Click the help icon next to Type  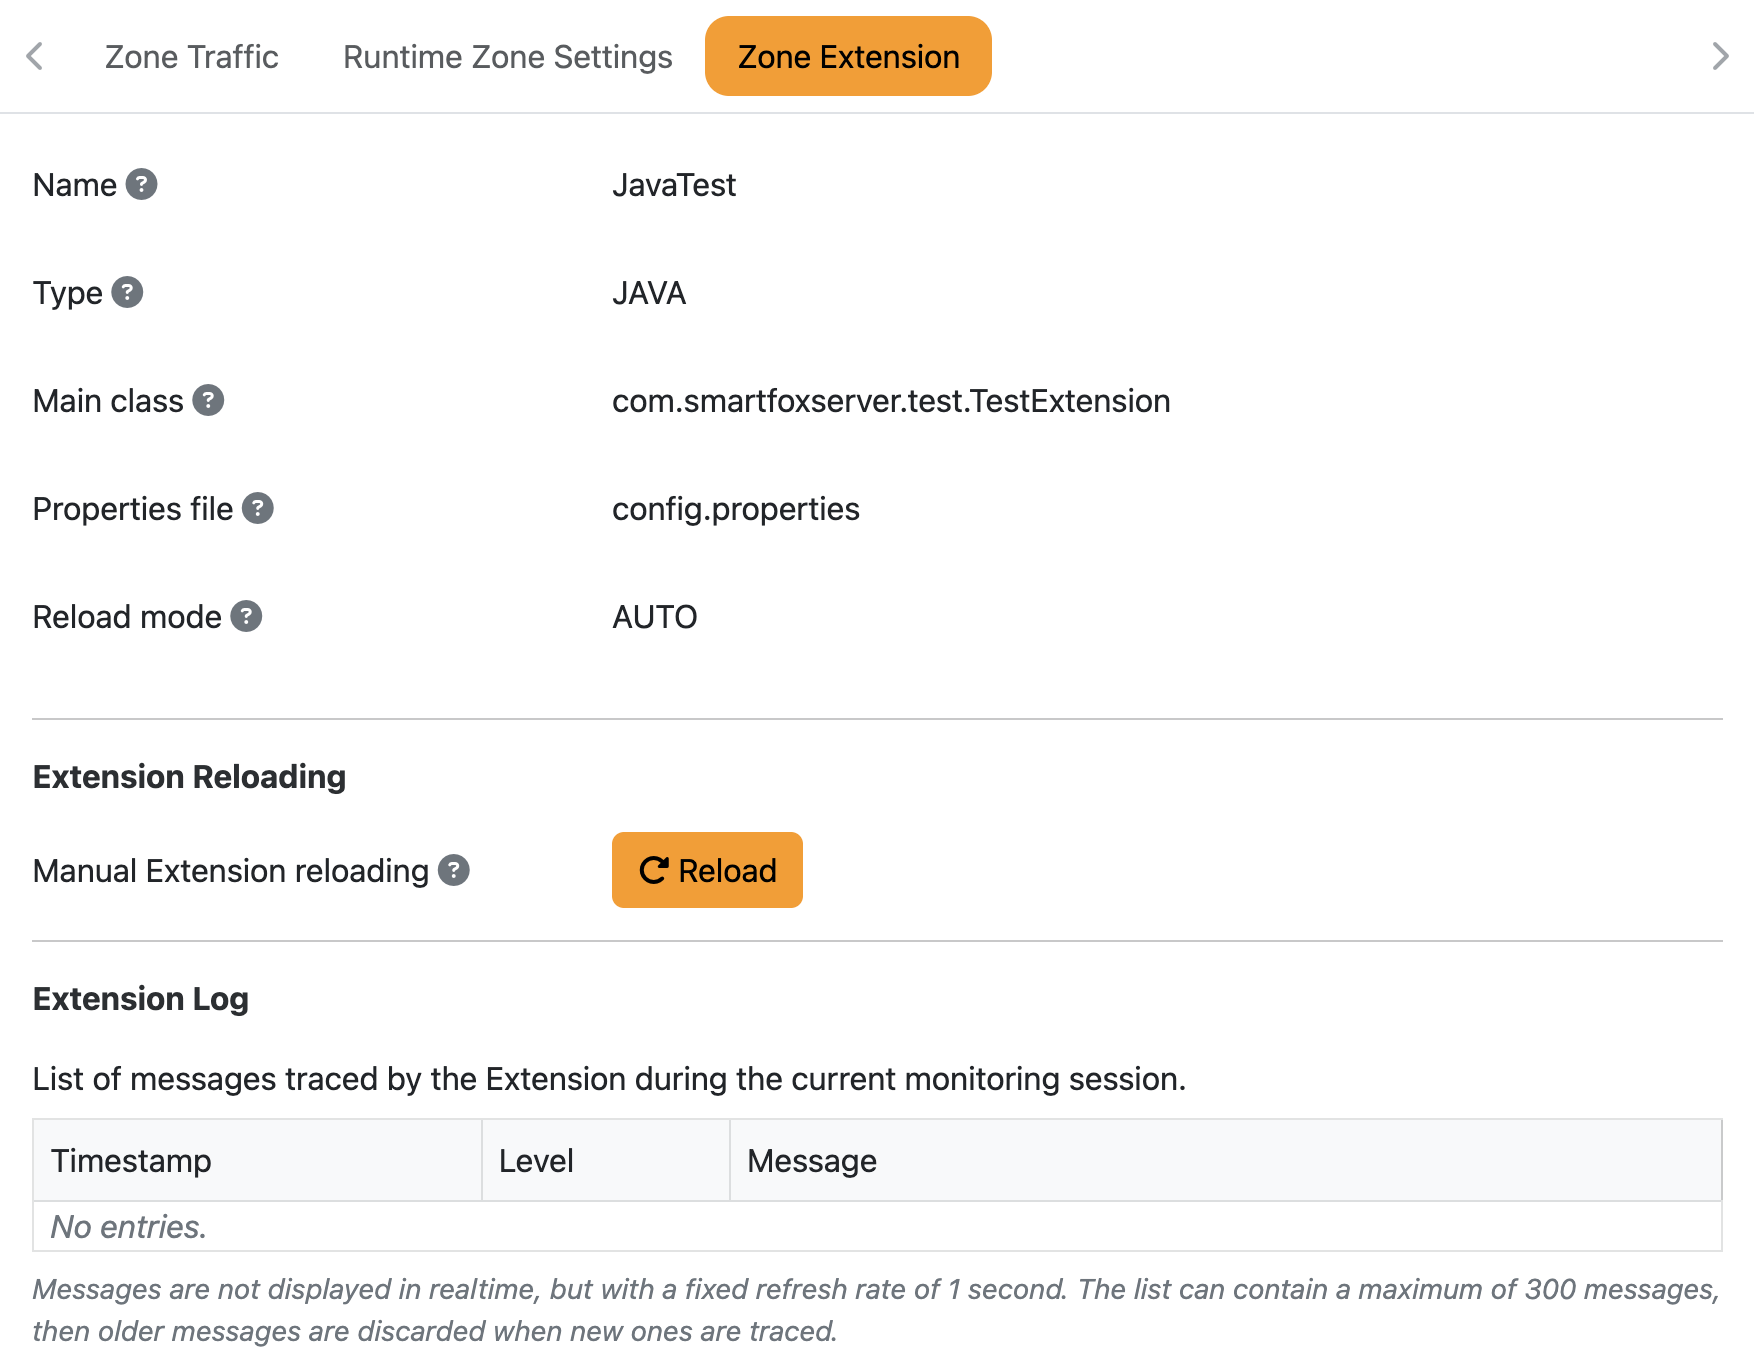pyautogui.click(x=128, y=293)
